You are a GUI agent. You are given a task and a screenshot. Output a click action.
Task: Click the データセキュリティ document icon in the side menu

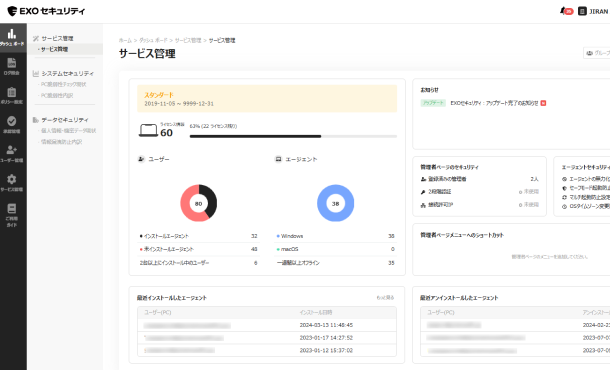(36, 120)
